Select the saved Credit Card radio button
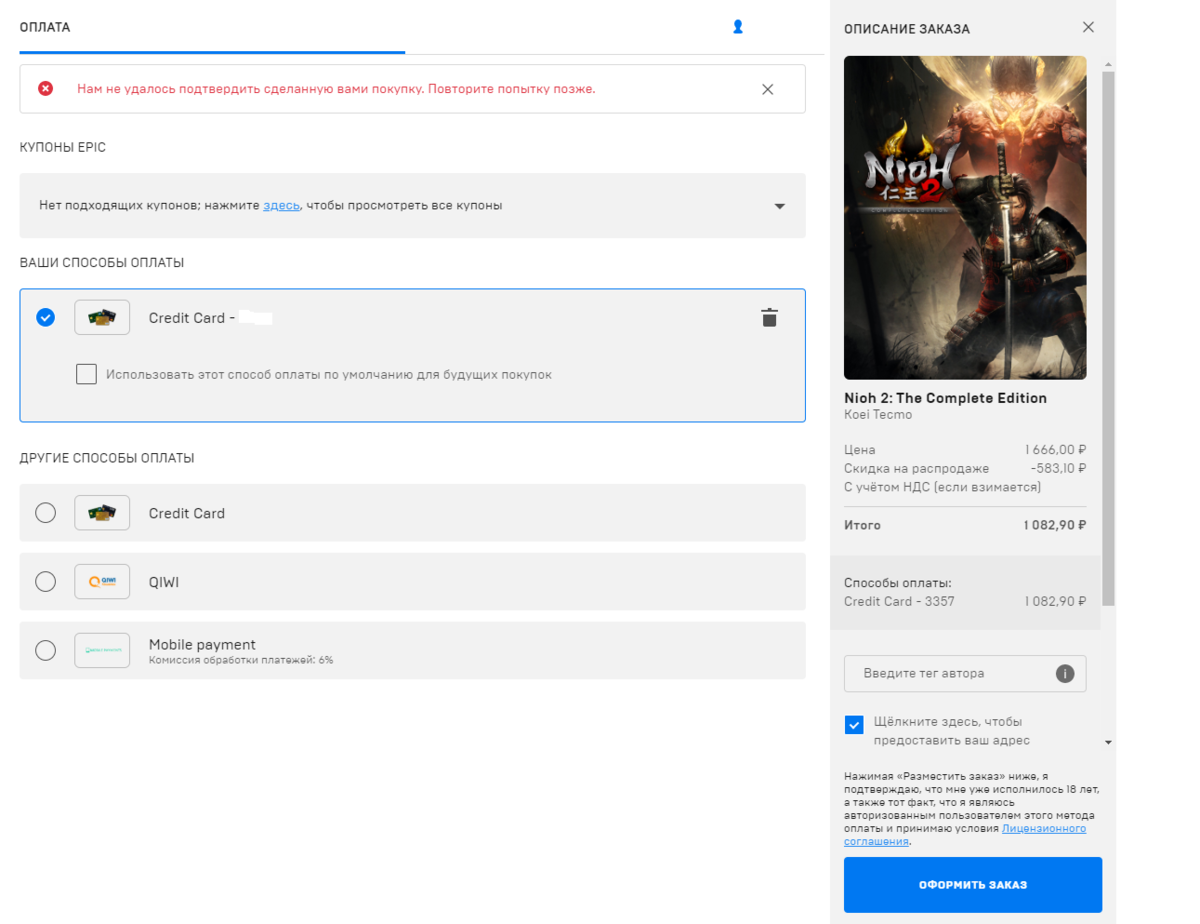Image resolution: width=1200 pixels, height=924 pixels. pyautogui.click(x=45, y=318)
